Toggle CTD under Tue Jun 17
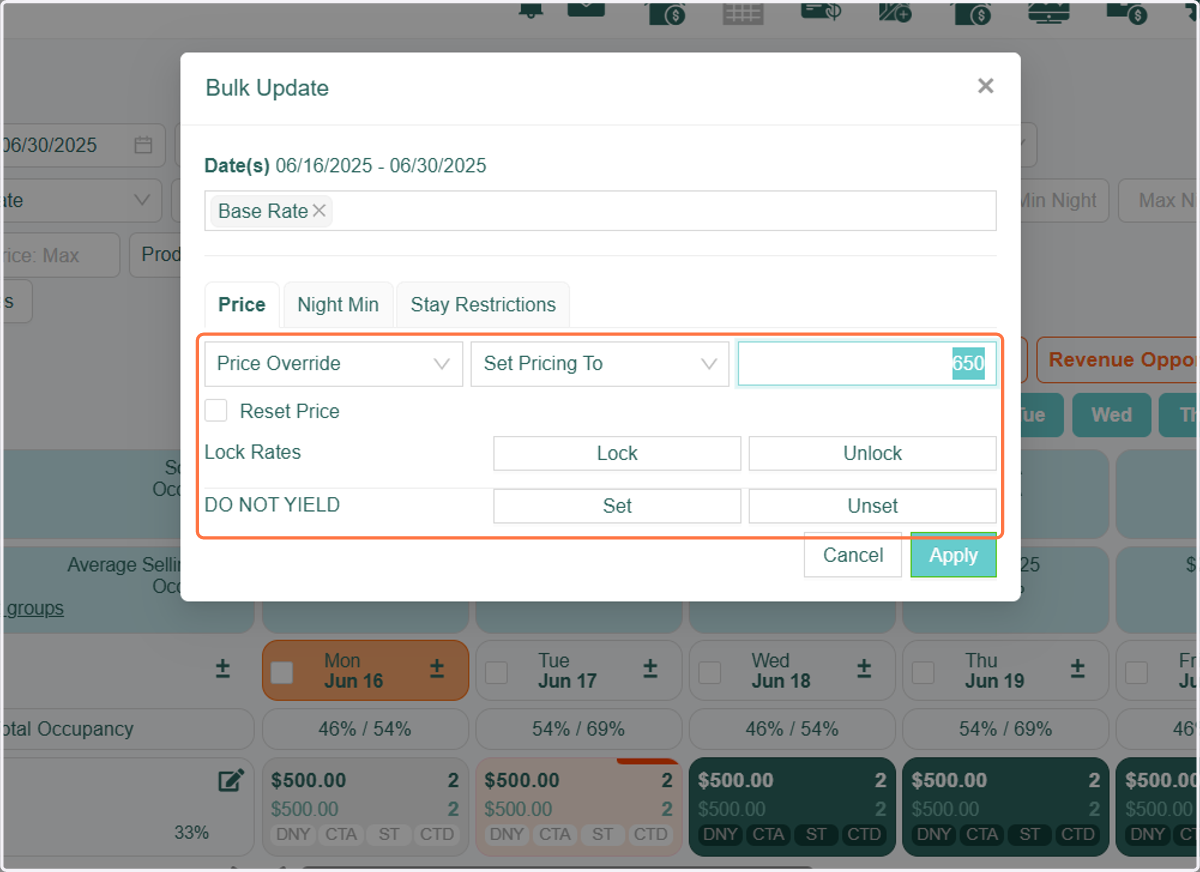This screenshot has height=872, width=1200. click(650, 834)
